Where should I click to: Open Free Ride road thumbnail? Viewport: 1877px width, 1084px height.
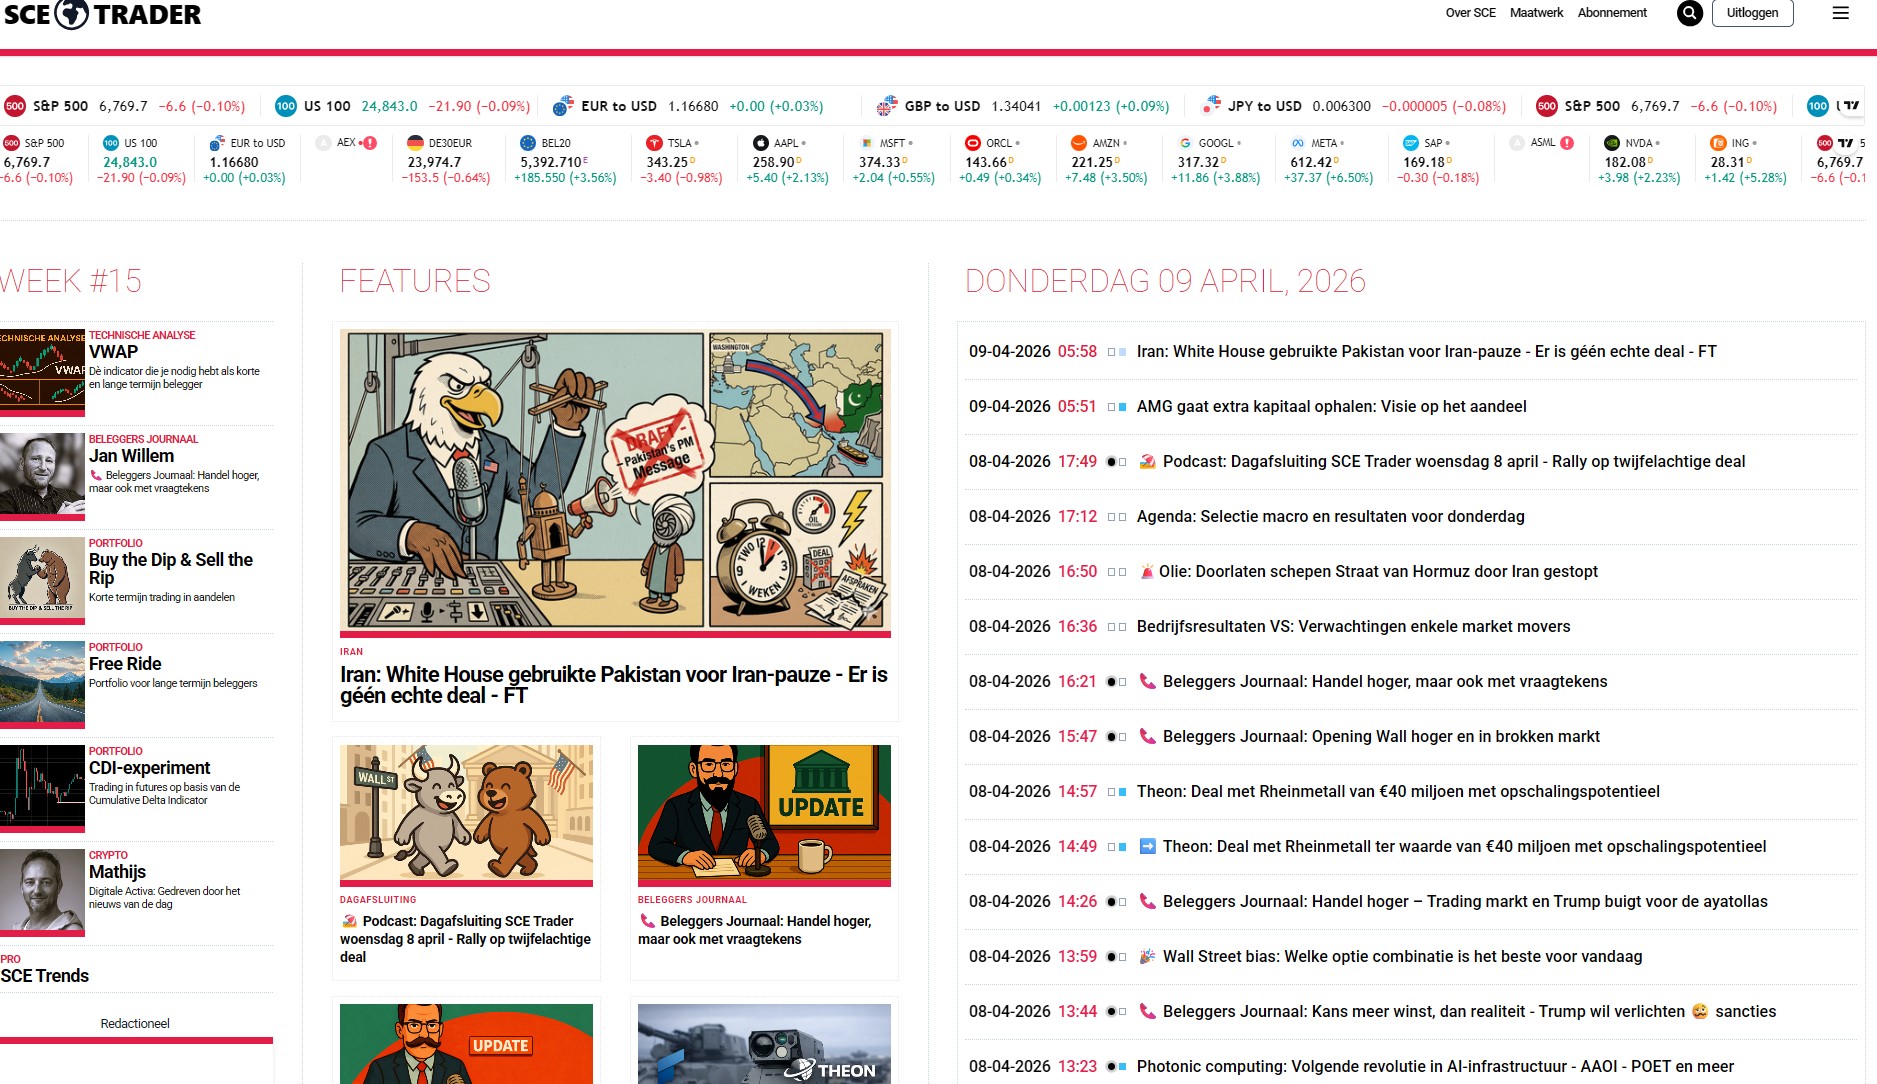pos(42,682)
